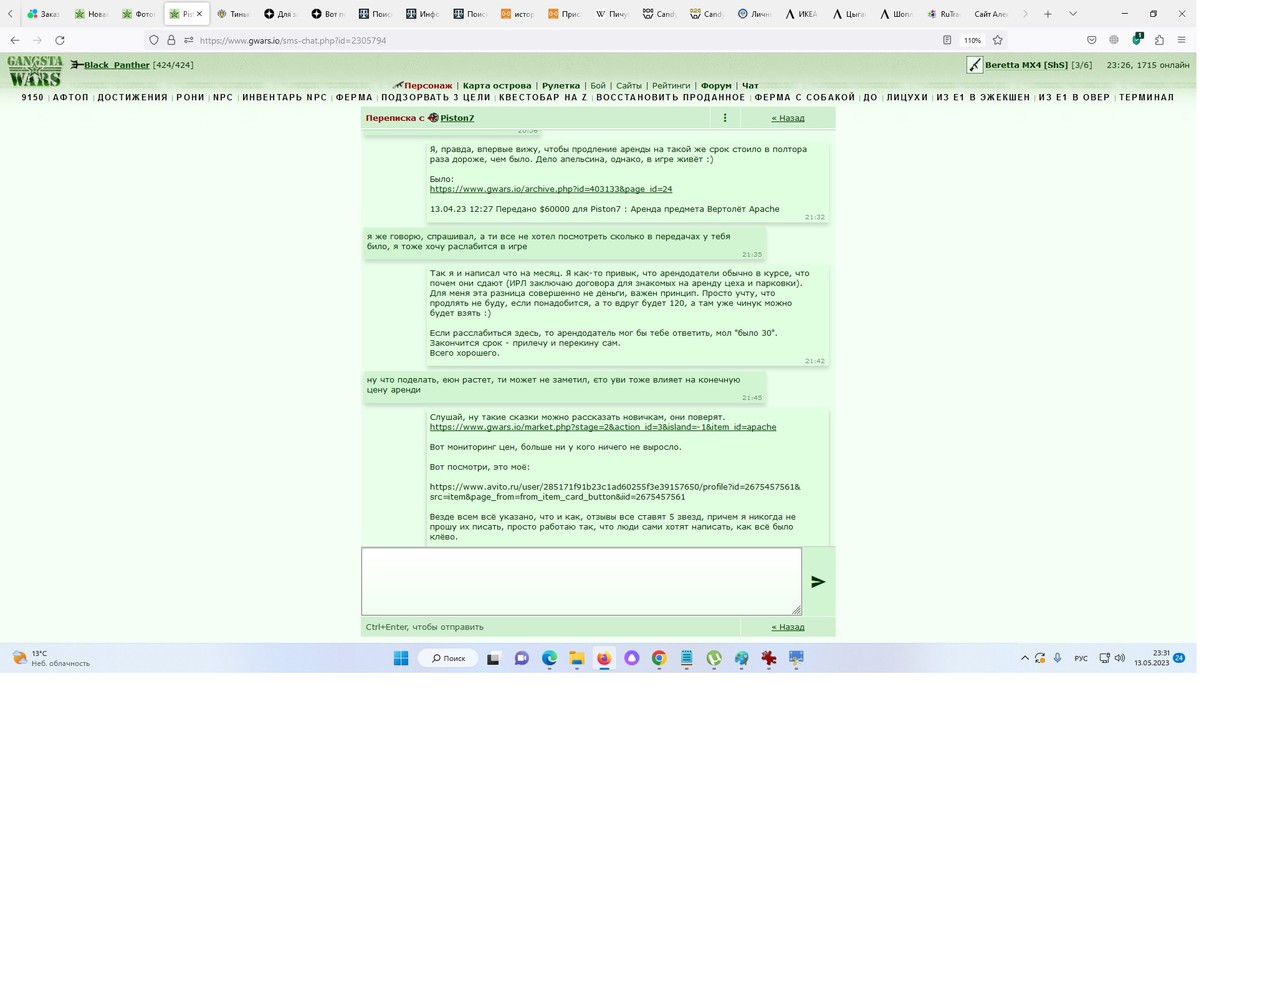Click the top « Назад link
The height and width of the screenshot is (998, 1280).
click(788, 118)
